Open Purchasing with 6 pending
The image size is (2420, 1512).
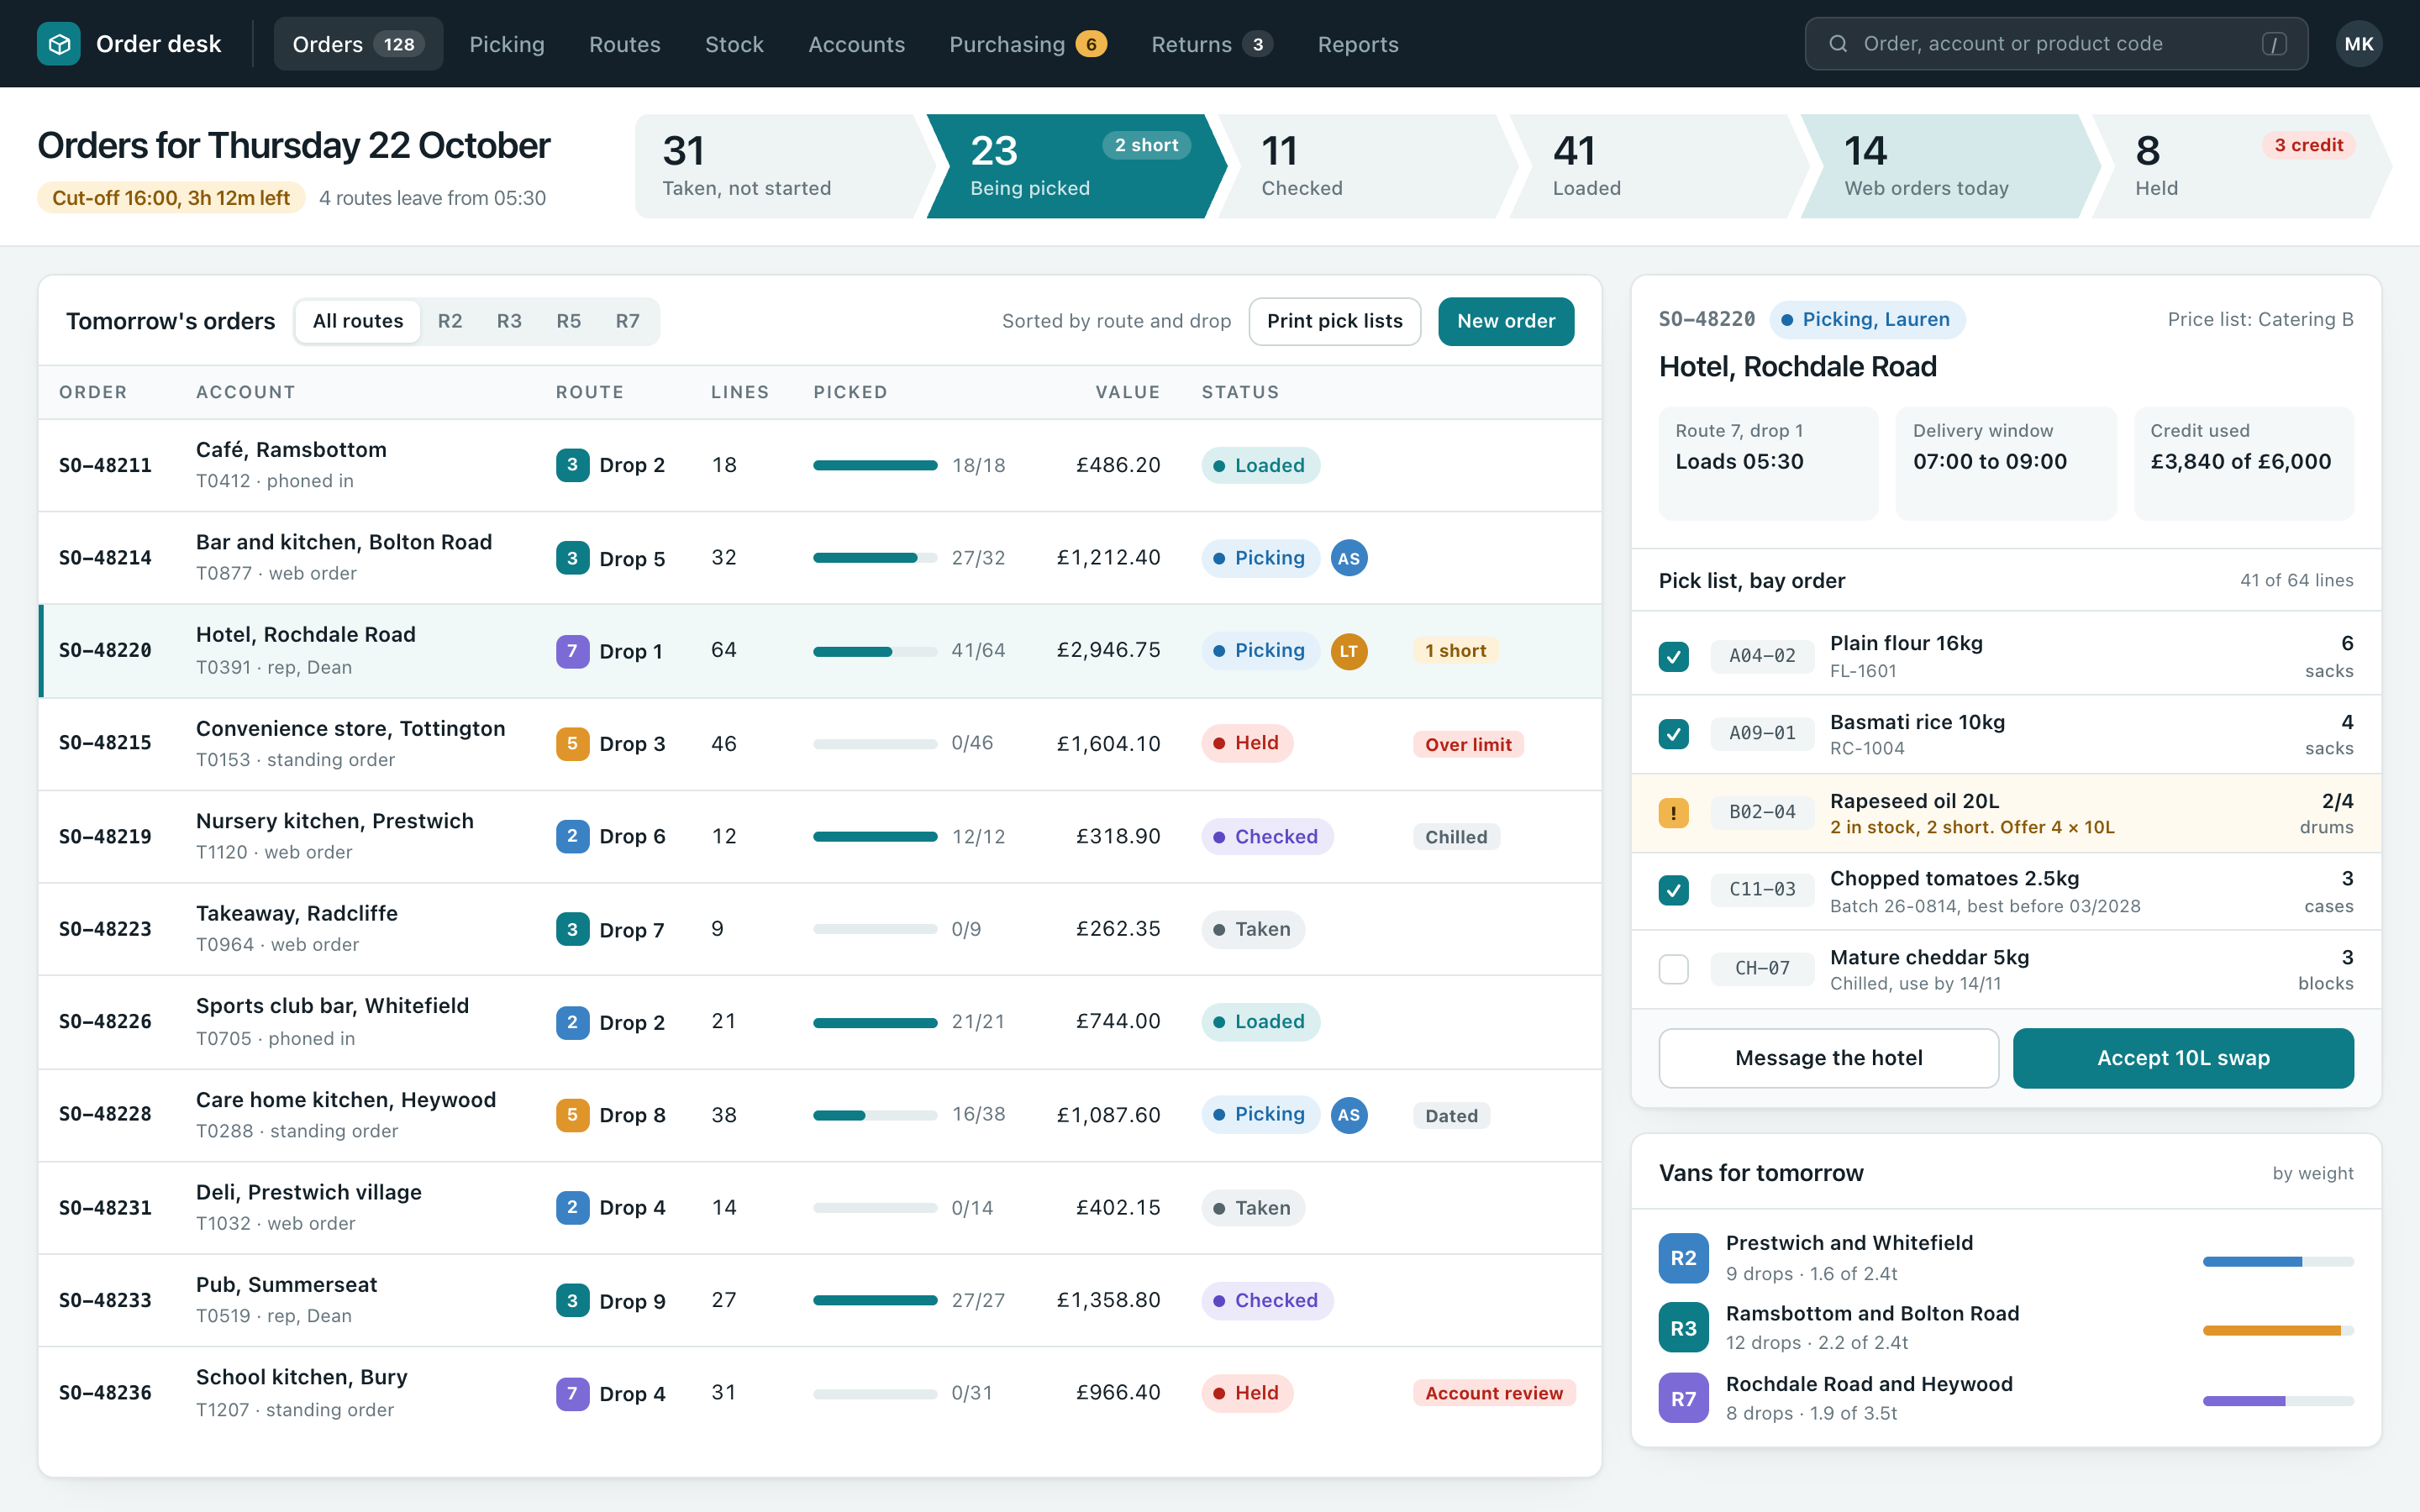[x=1028, y=44]
